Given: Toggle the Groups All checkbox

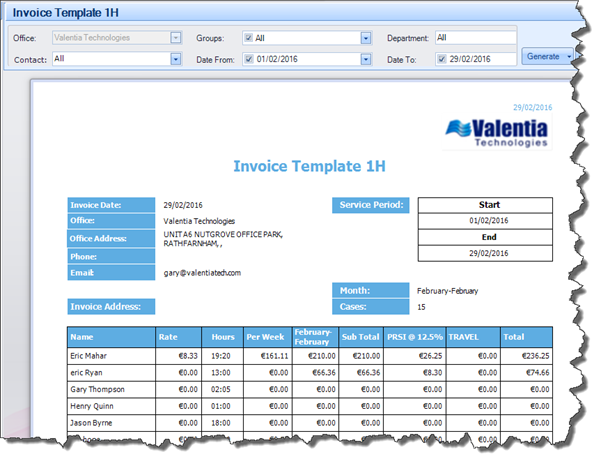Looking at the screenshot, I should tap(249, 38).
